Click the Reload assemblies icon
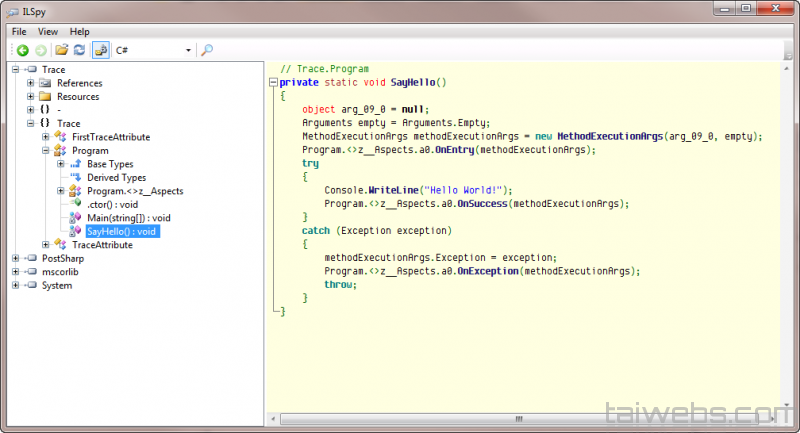Image resolution: width=800 pixels, height=433 pixels. click(79, 50)
